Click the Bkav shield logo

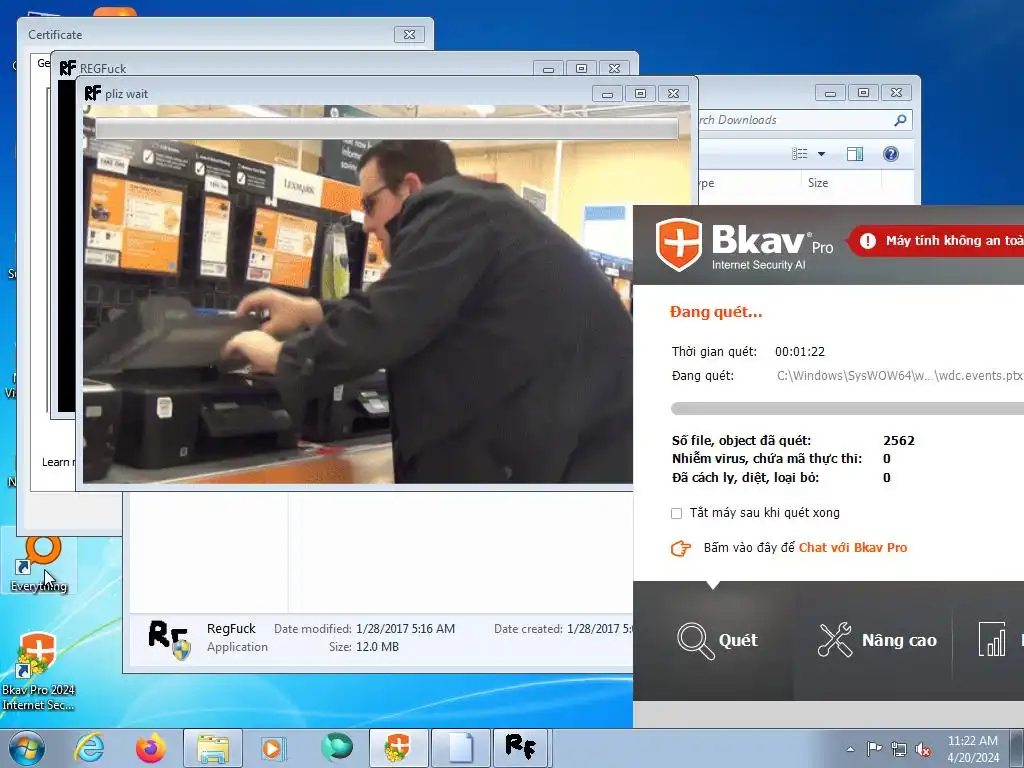(679, 244)
